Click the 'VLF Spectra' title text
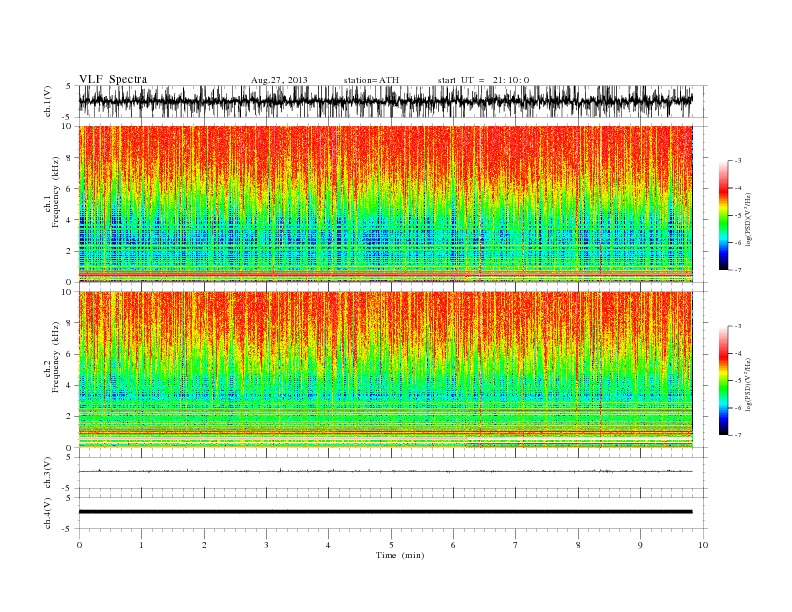Image resolution: width=792 pixels, height=612 pixels. (113, 79)
